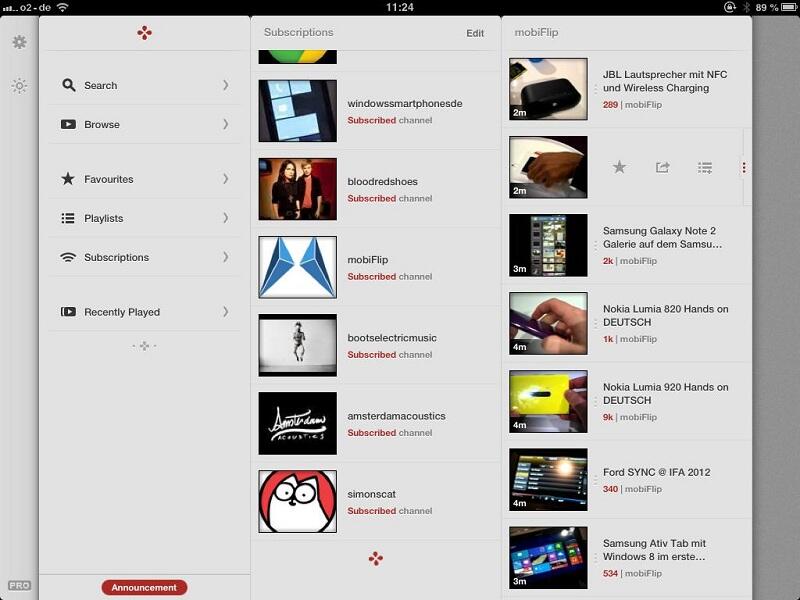This screenshot has width=800, height=600.
Task: Share the video with the share icon
Action: (x=662, y=167)
